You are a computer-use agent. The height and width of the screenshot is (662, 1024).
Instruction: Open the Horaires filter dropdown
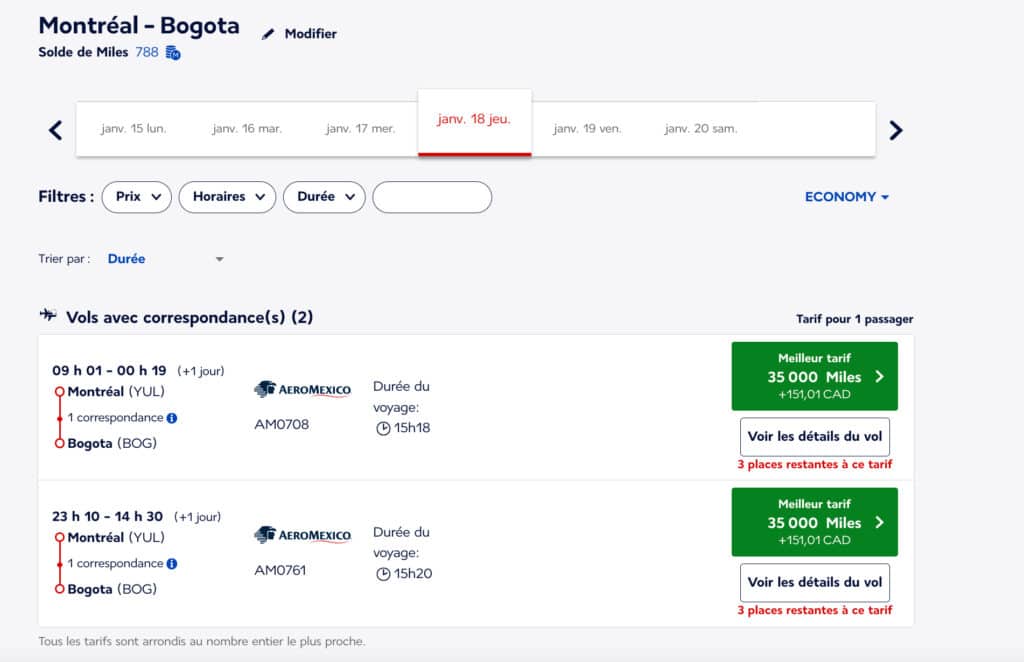pyautogui.click(x=227, y=197)
